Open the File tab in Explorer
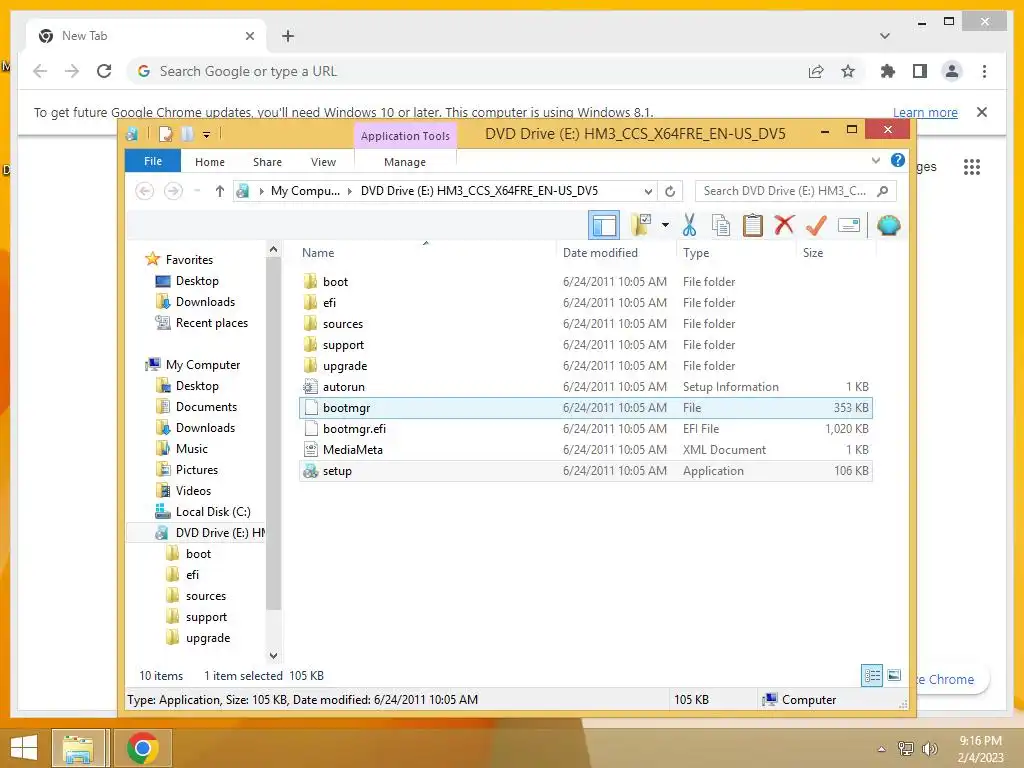This screenshot has height=768, width=1024. pyautogui.click(x=153, y=161)
